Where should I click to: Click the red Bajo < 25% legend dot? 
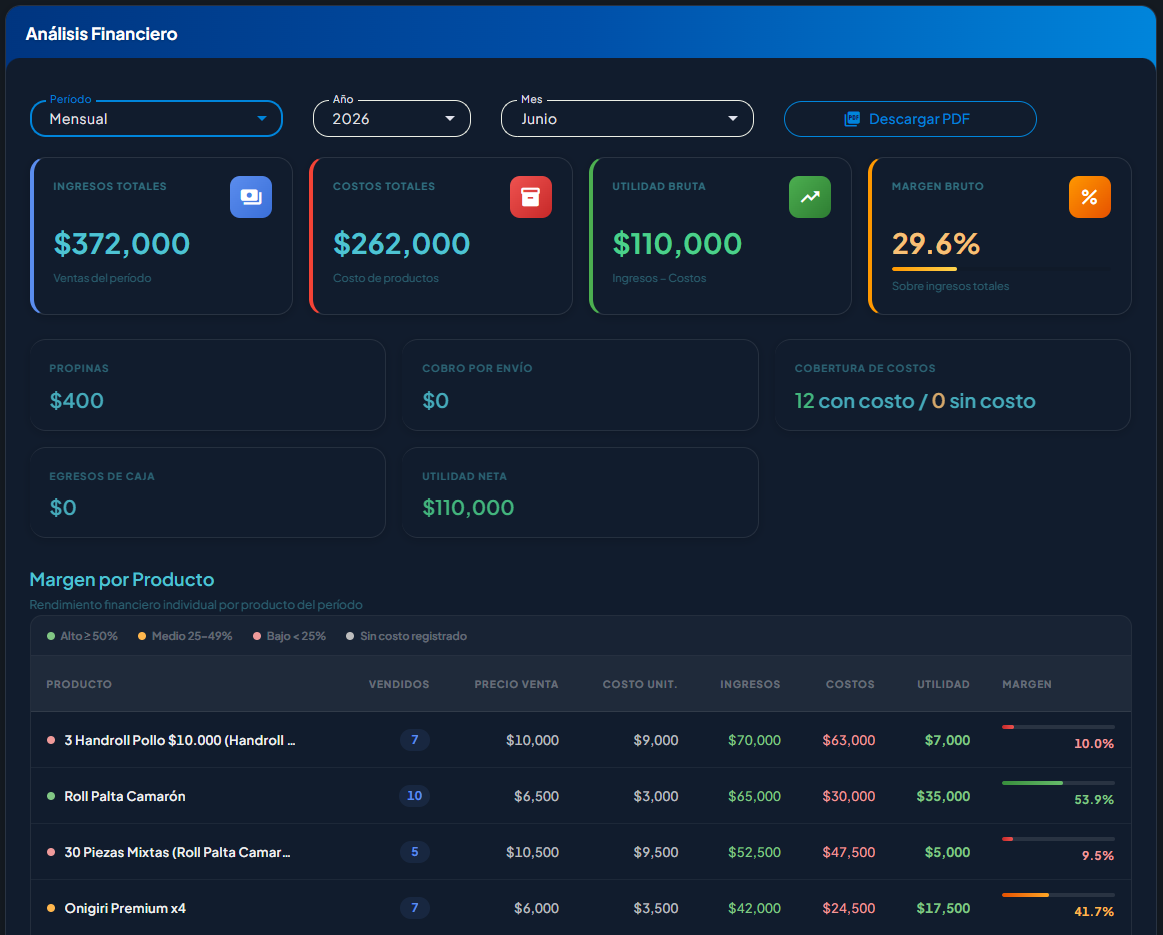pyautogui.click(x=257, y=636)
